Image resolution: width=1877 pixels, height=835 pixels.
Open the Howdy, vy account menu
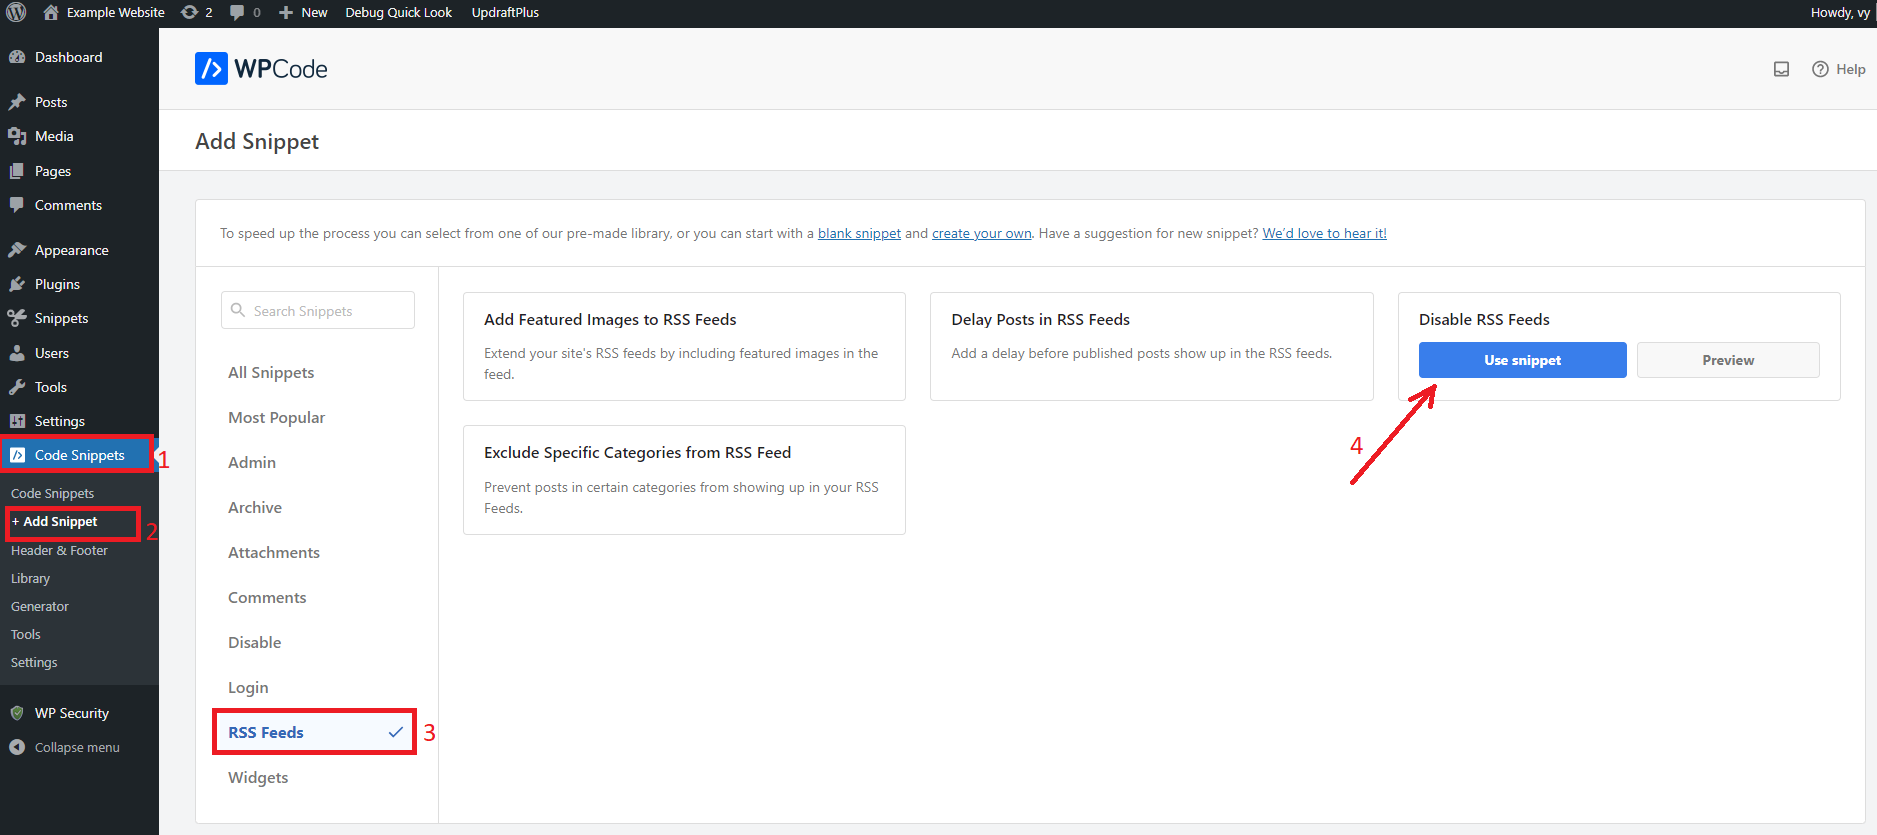1840,12
